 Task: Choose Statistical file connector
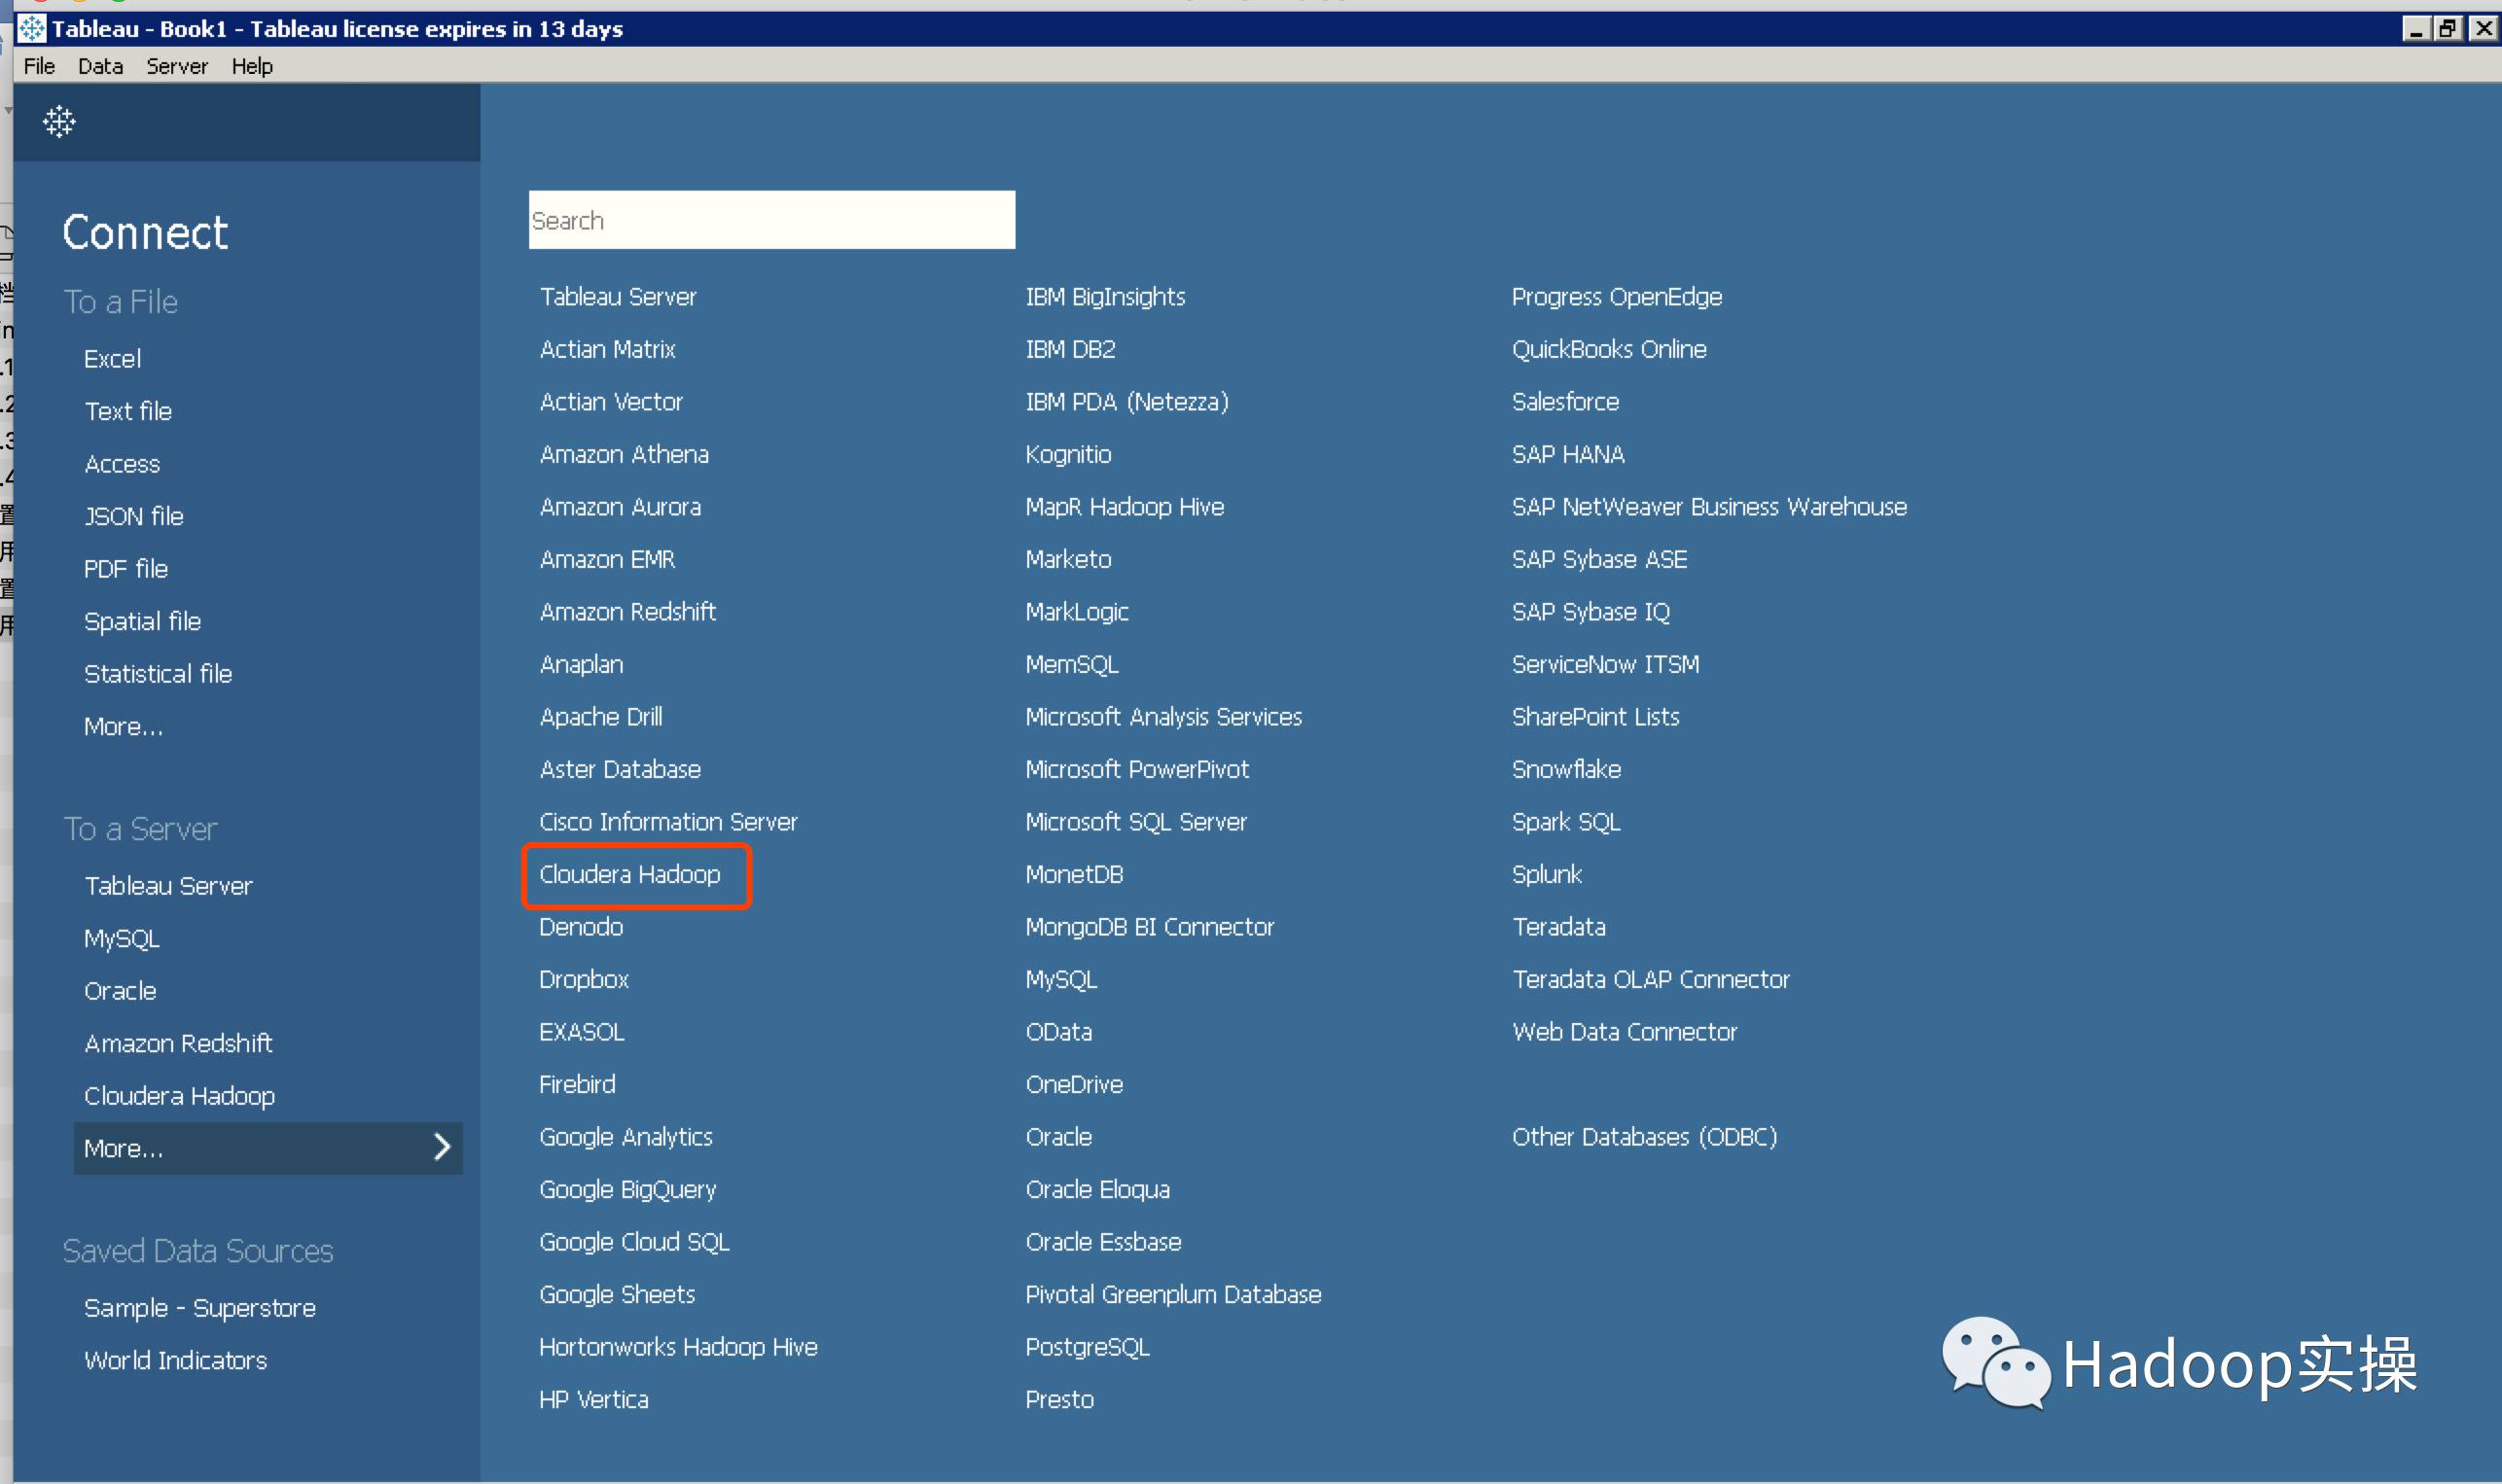158,674
